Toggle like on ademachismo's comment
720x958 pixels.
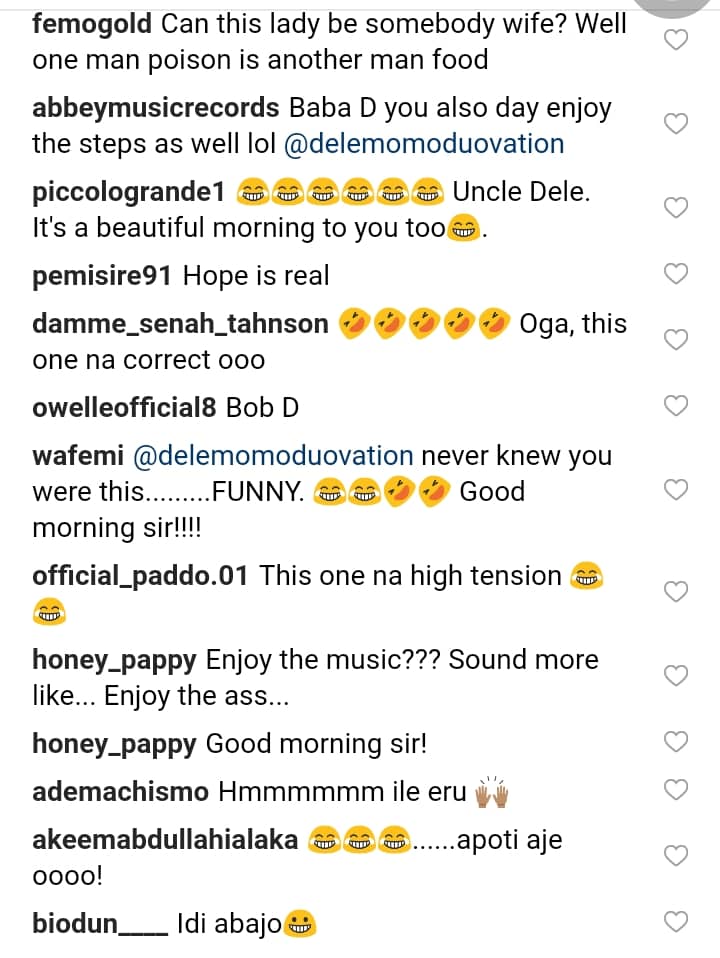pos(677,790)
